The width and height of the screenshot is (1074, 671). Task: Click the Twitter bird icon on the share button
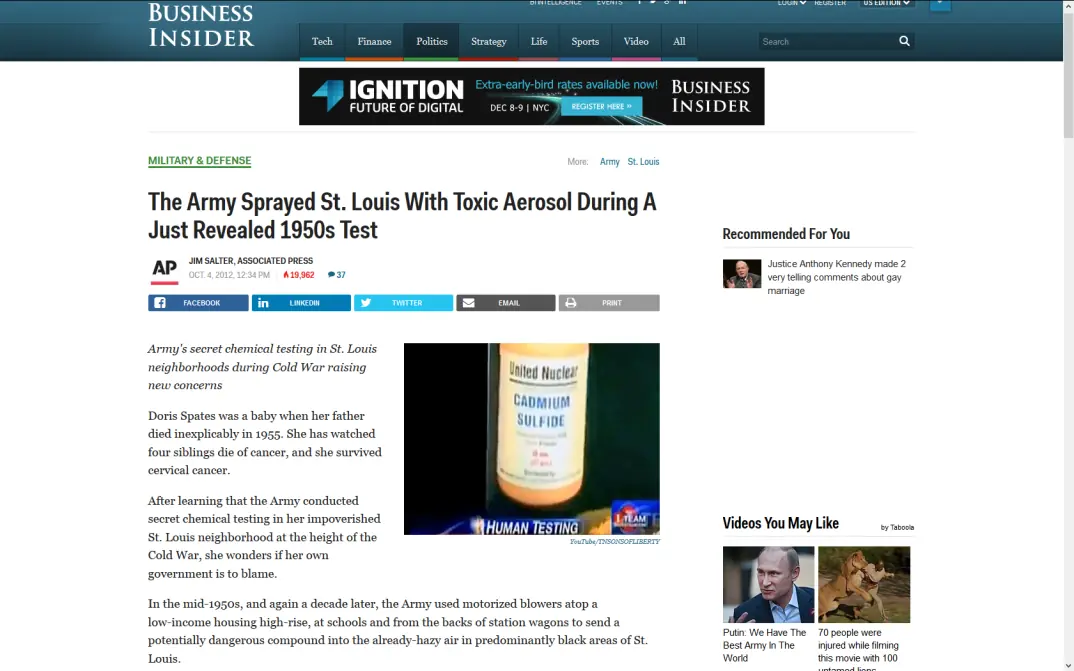click(366, 303)
